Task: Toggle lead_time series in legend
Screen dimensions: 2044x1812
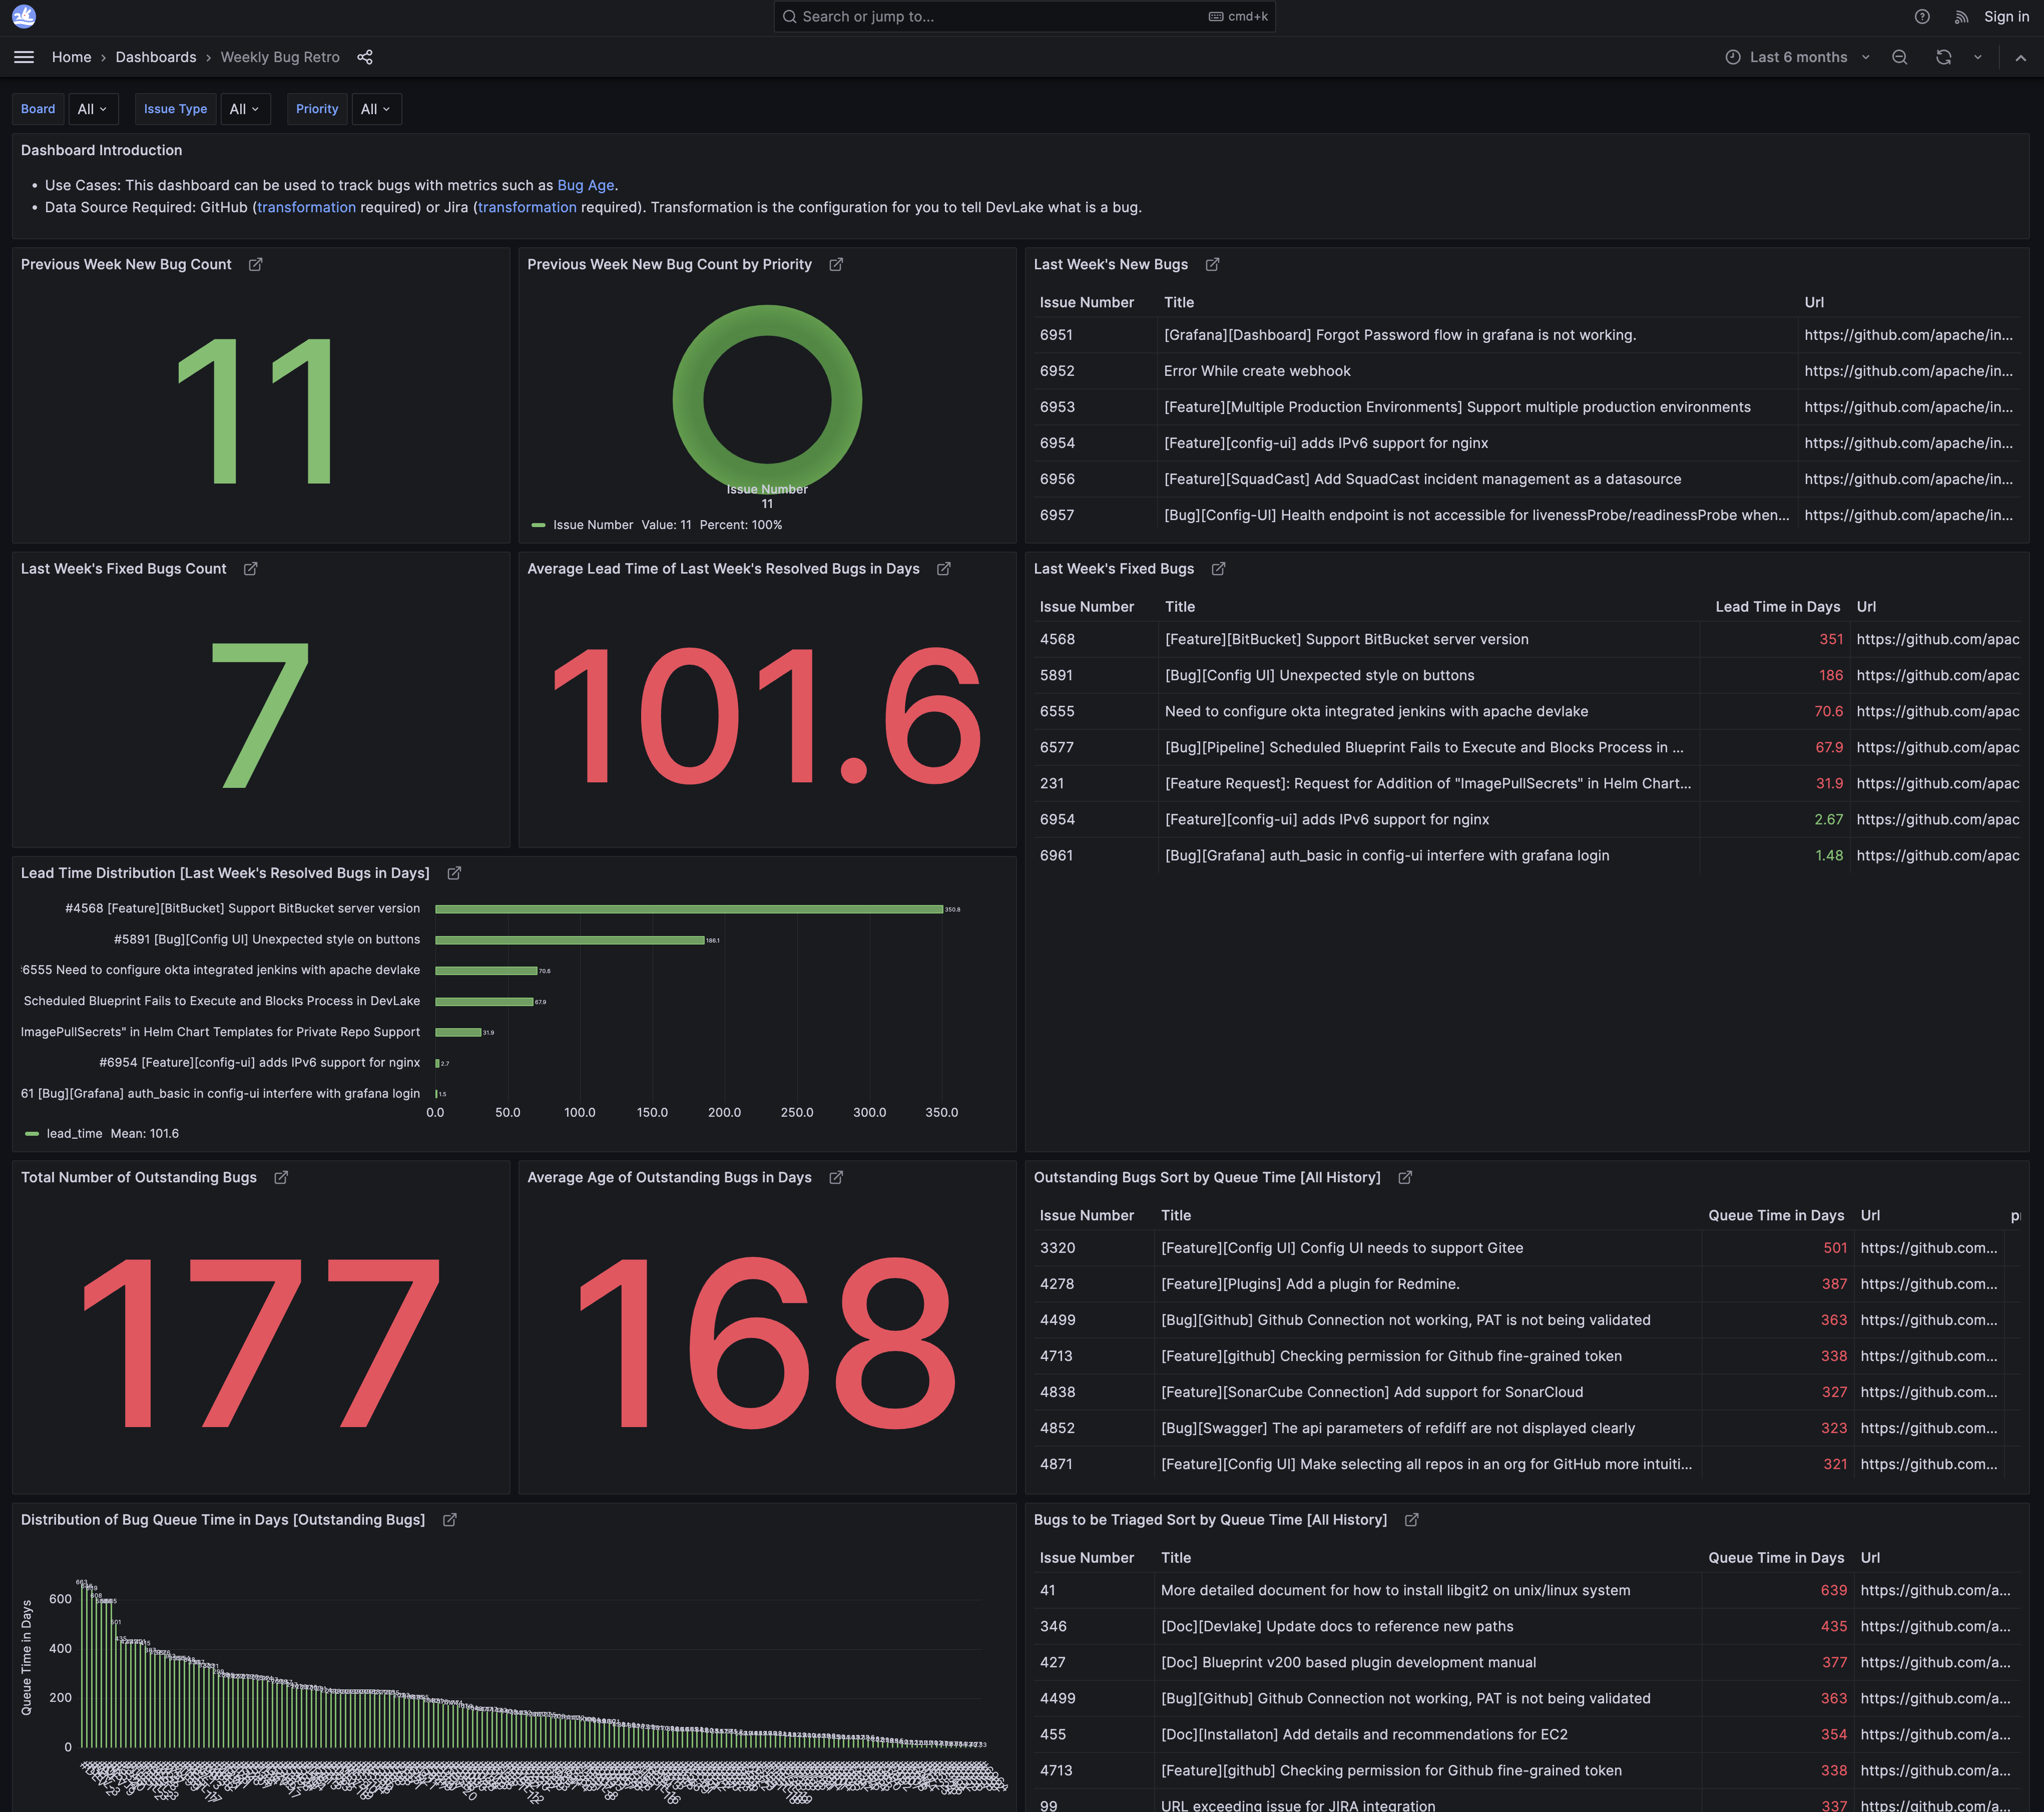Action: (x=74, y=1133)
